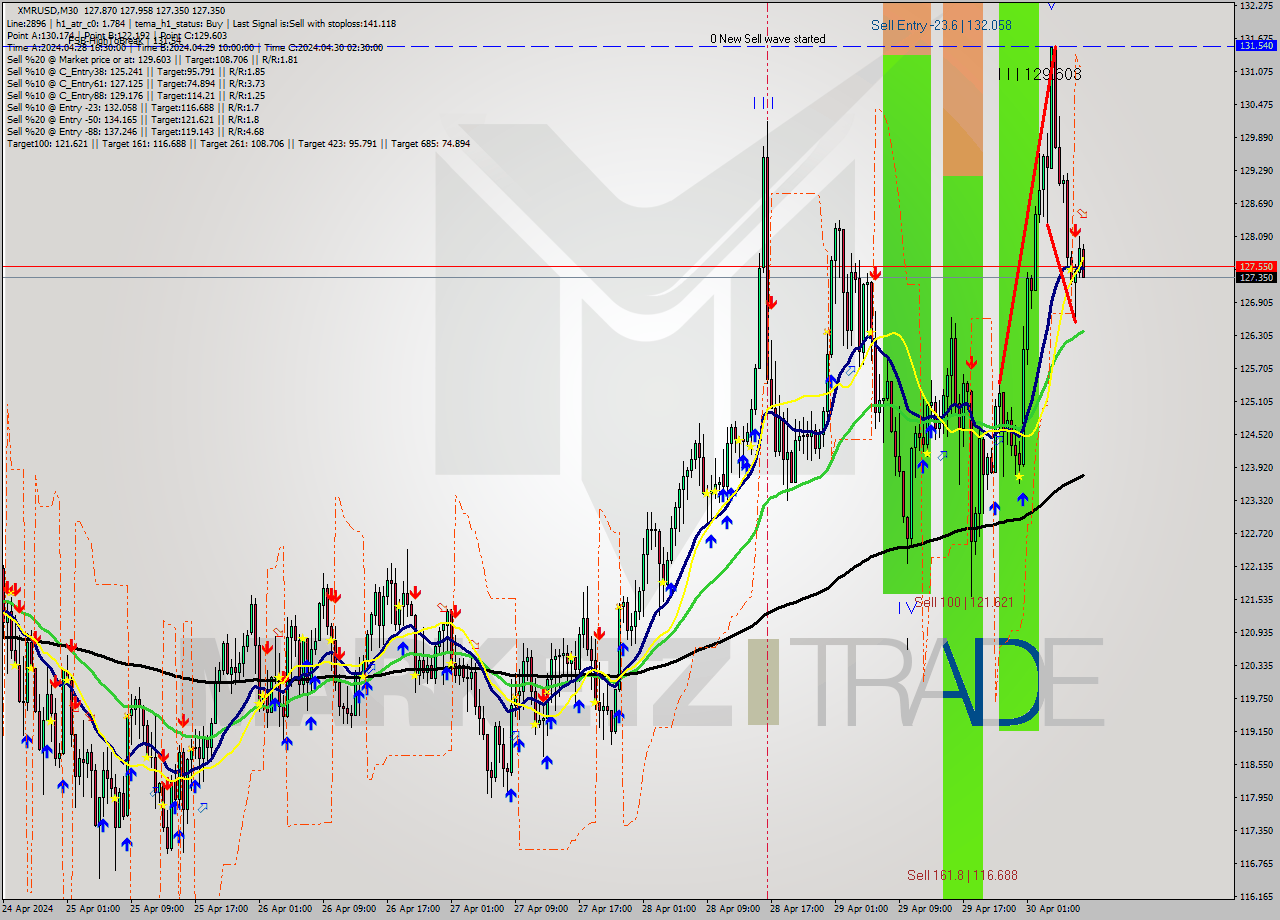
Task: Click the 'Target100: 121.621' targets line
Action: (x=238, y=143)
